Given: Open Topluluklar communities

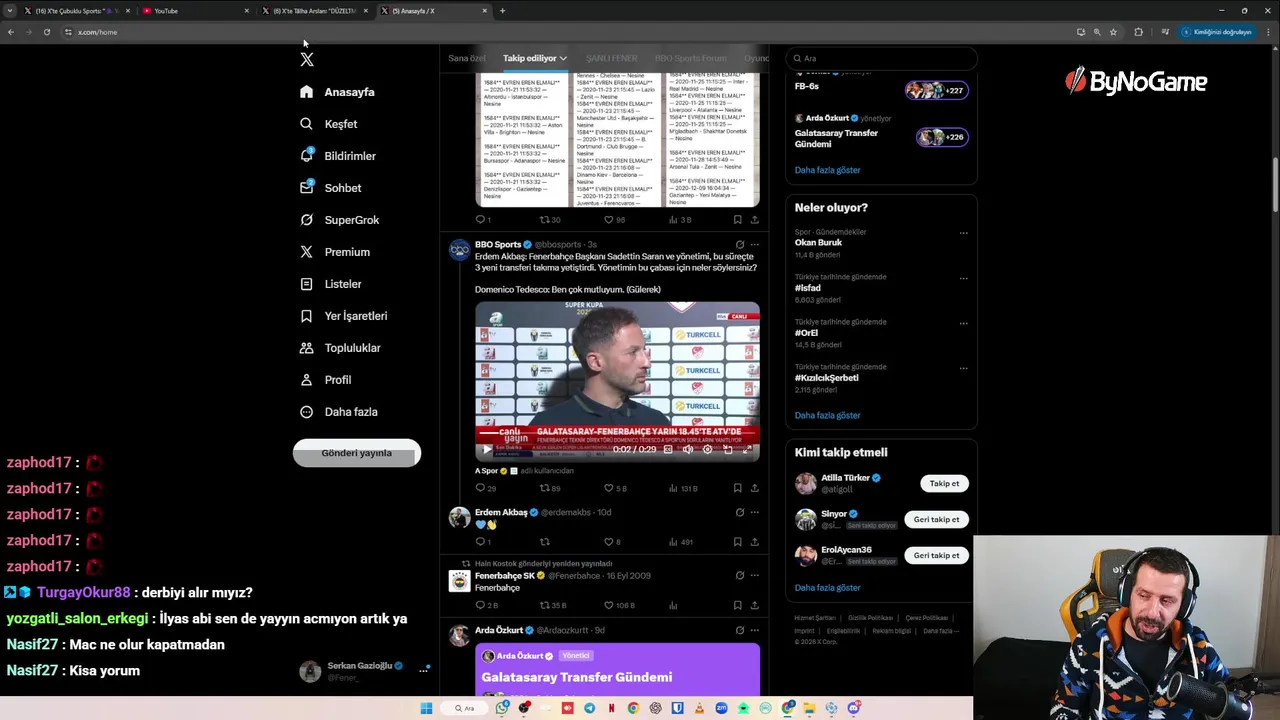Looking at the screenshot, I should coord(339,348).
